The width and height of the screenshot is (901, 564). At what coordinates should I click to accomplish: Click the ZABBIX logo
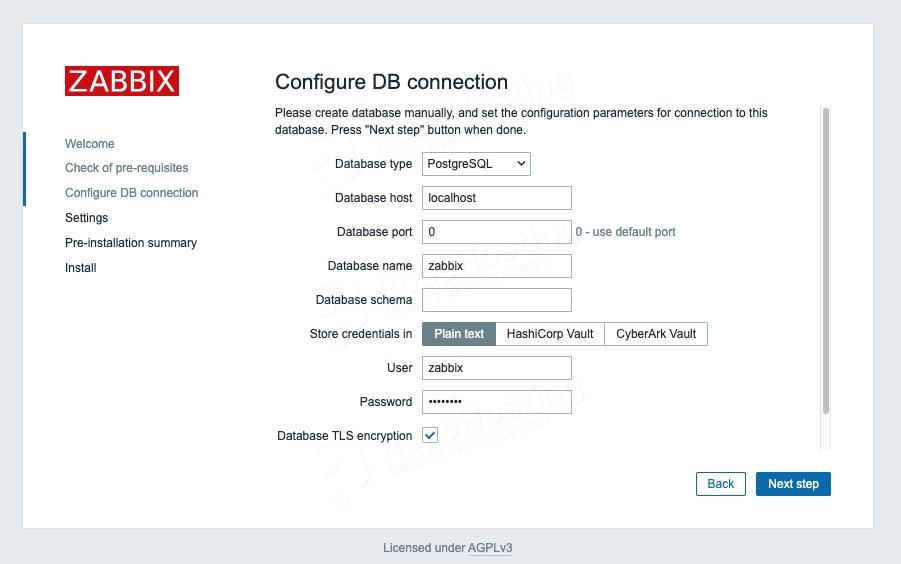122,81
